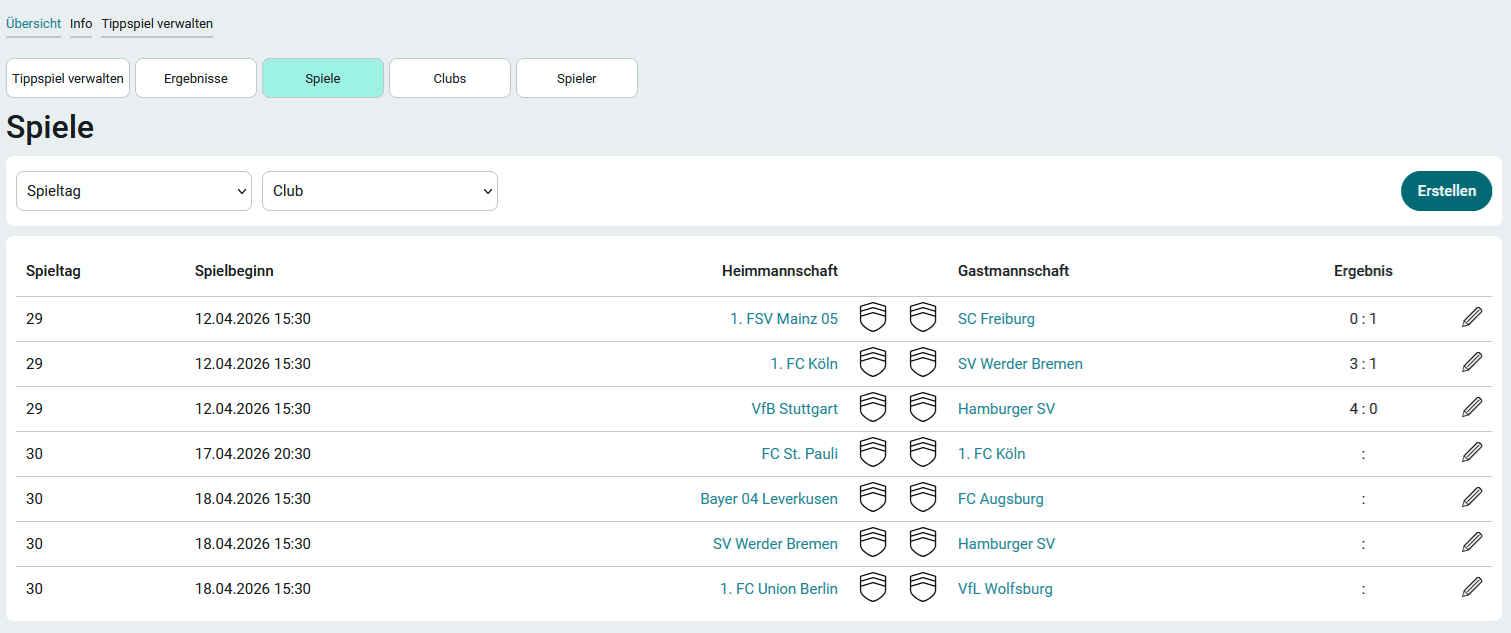Edit the 1. FC Köln vs Werder Bremen match
The image size is (1511, 633).
click(x=1472, y=363)
